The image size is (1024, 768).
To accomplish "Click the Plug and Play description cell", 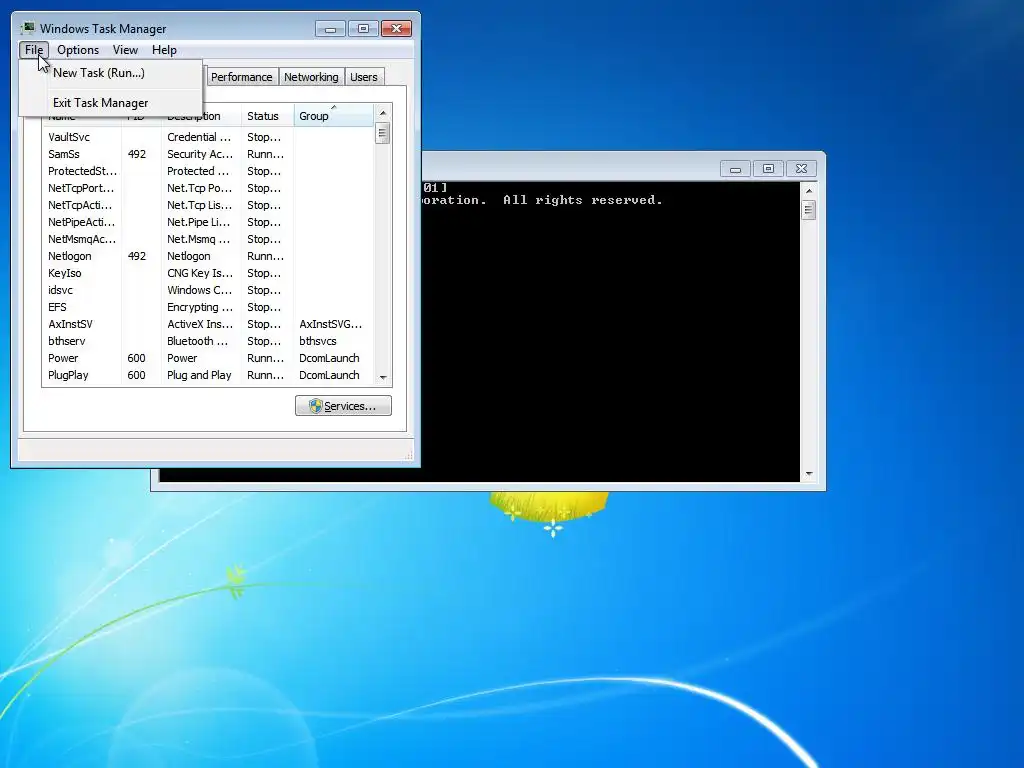I will coord(199,375).
